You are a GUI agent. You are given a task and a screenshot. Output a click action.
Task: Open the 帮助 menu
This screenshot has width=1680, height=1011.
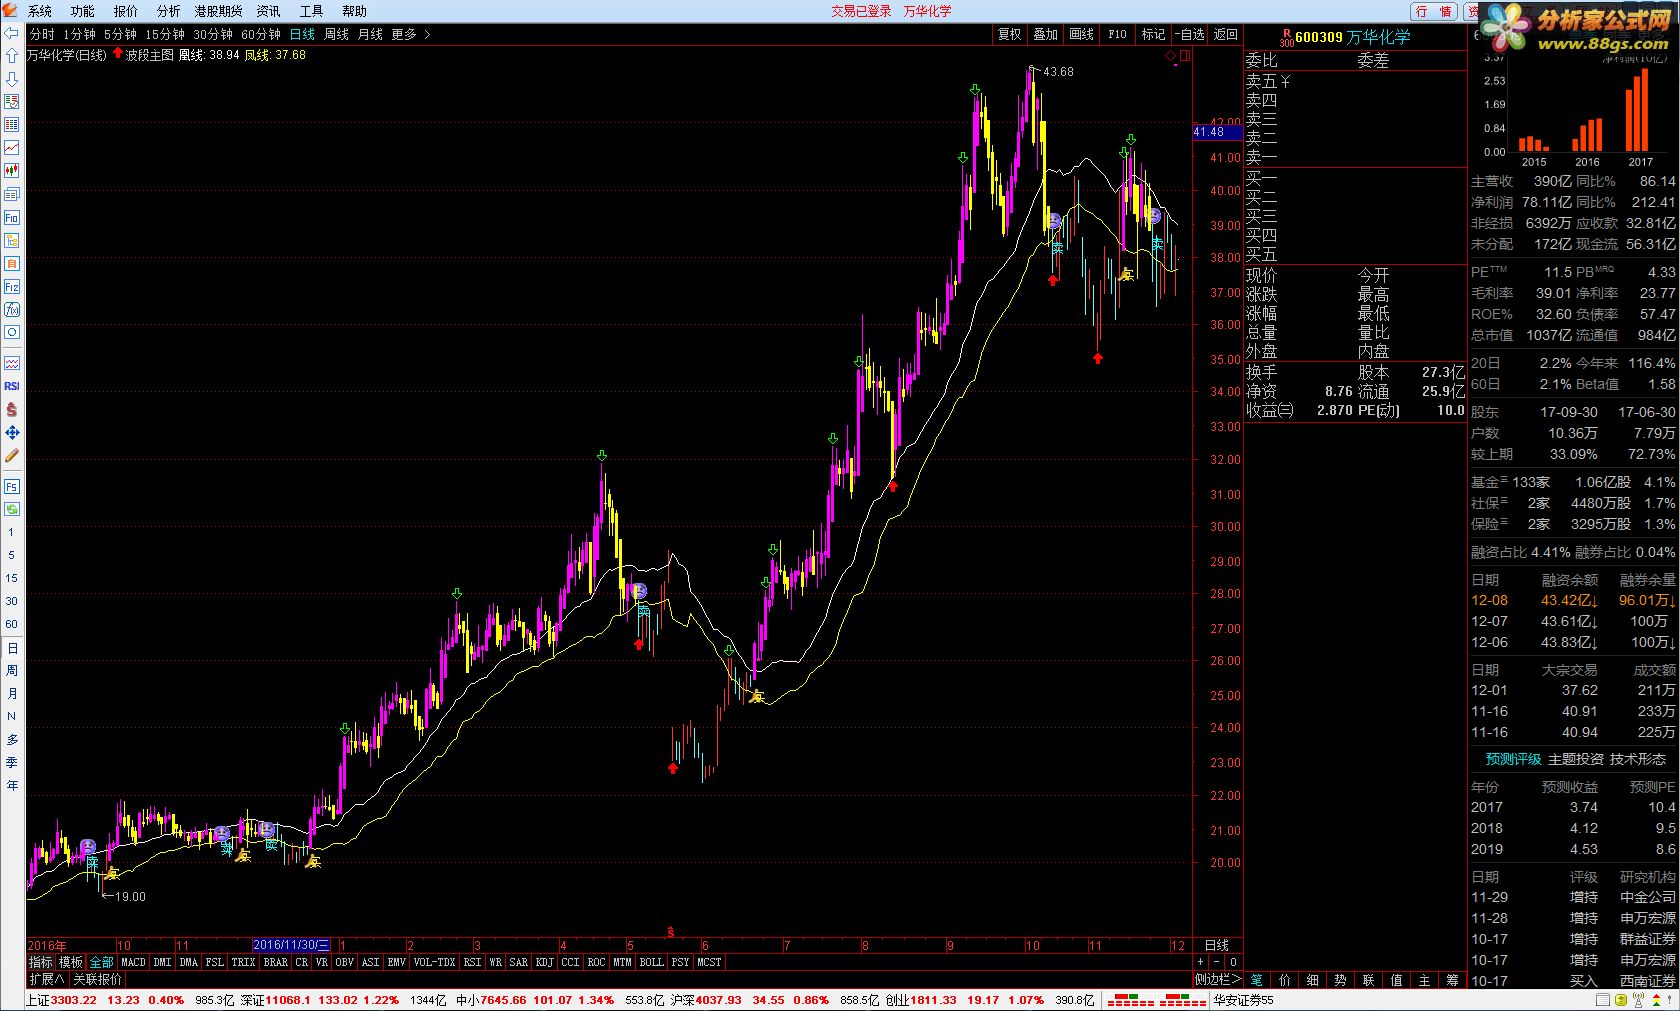click(x=355, y=11)
